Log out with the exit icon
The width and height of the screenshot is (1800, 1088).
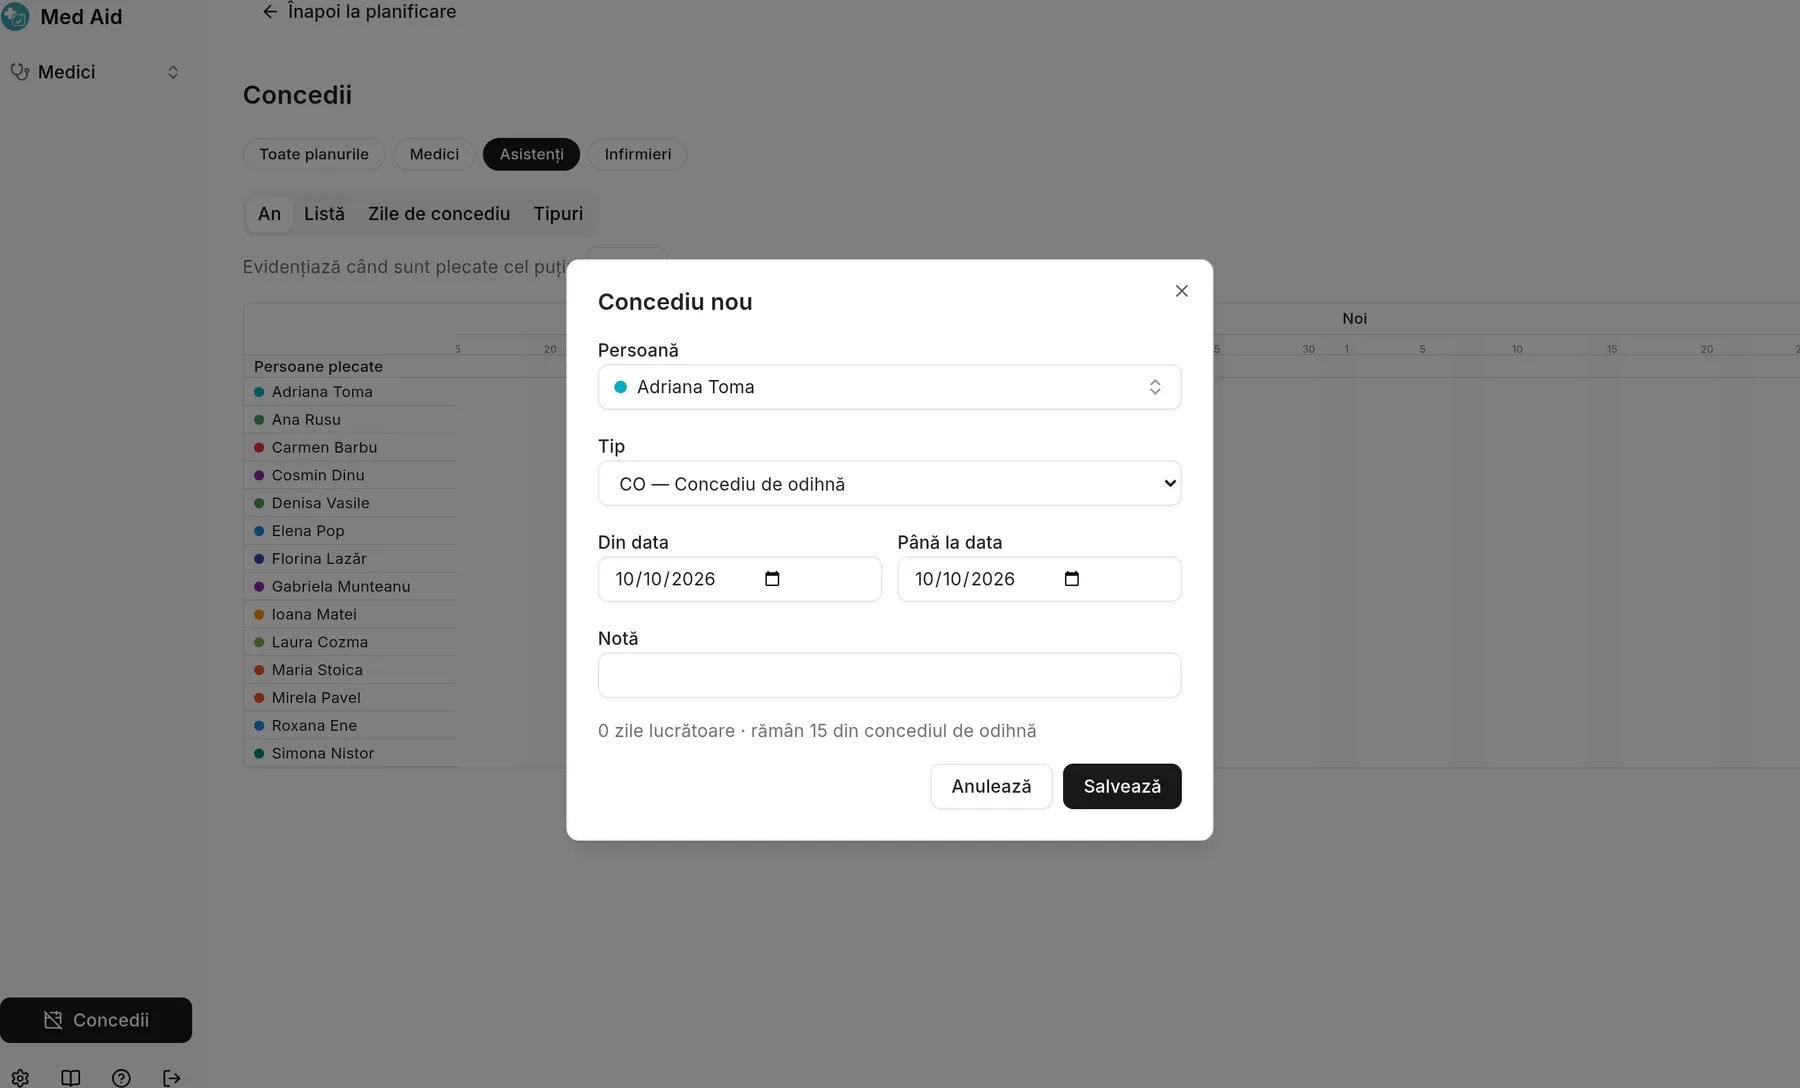coord(172,1077)
